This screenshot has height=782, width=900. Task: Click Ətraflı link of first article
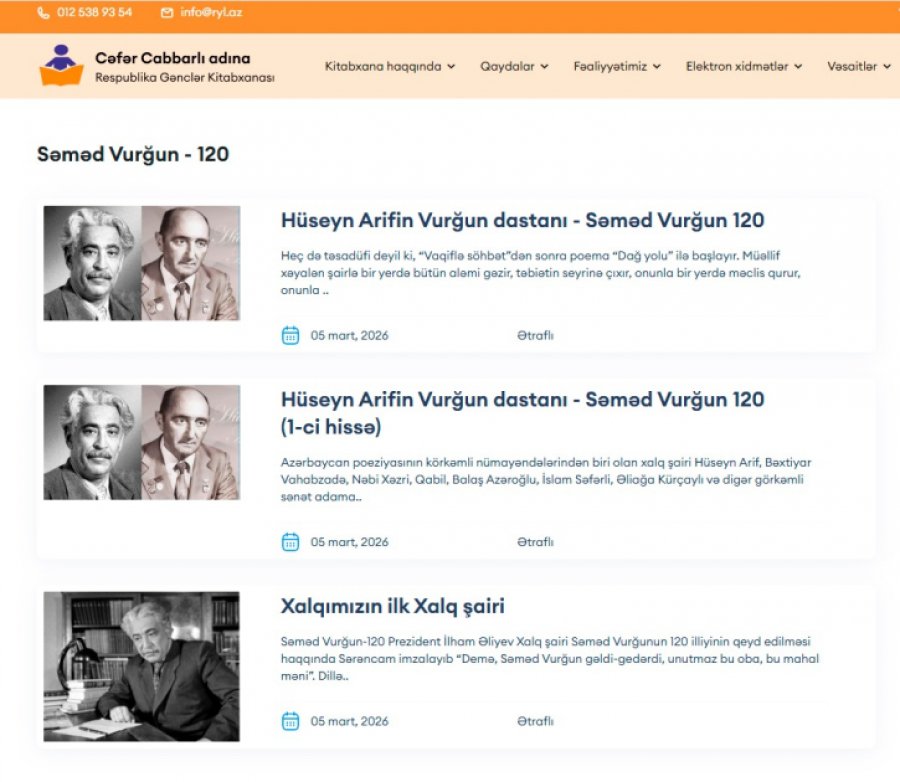coord(535,335)
